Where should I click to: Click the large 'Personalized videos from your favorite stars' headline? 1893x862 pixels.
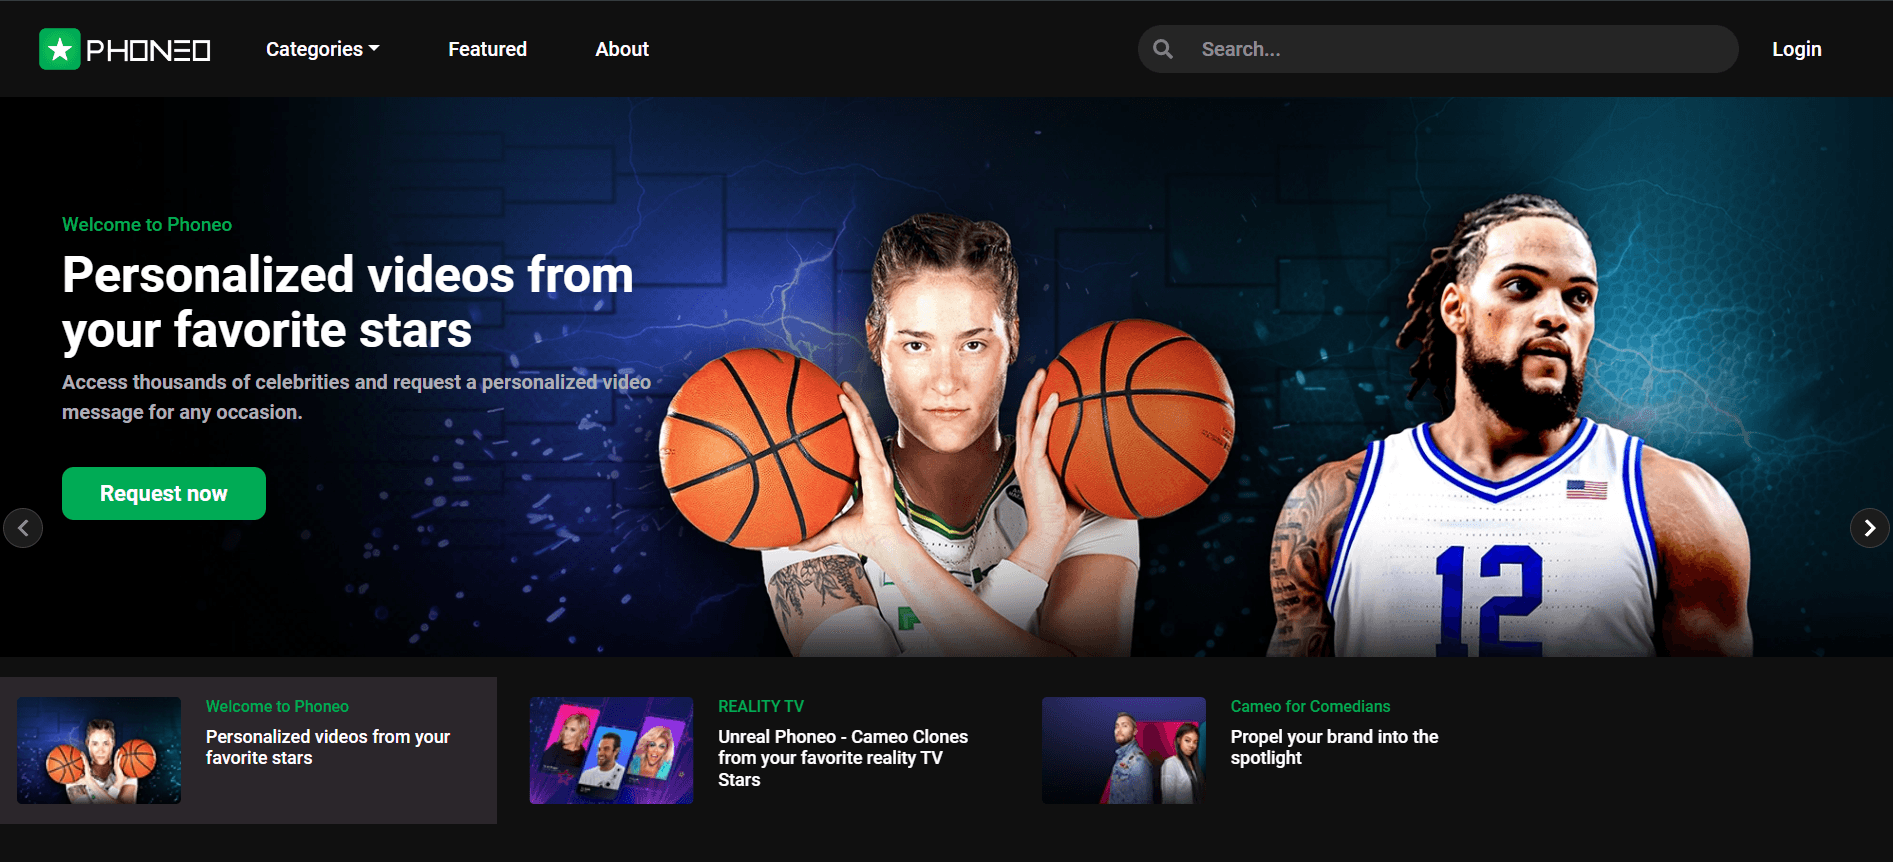click(348, 302)
